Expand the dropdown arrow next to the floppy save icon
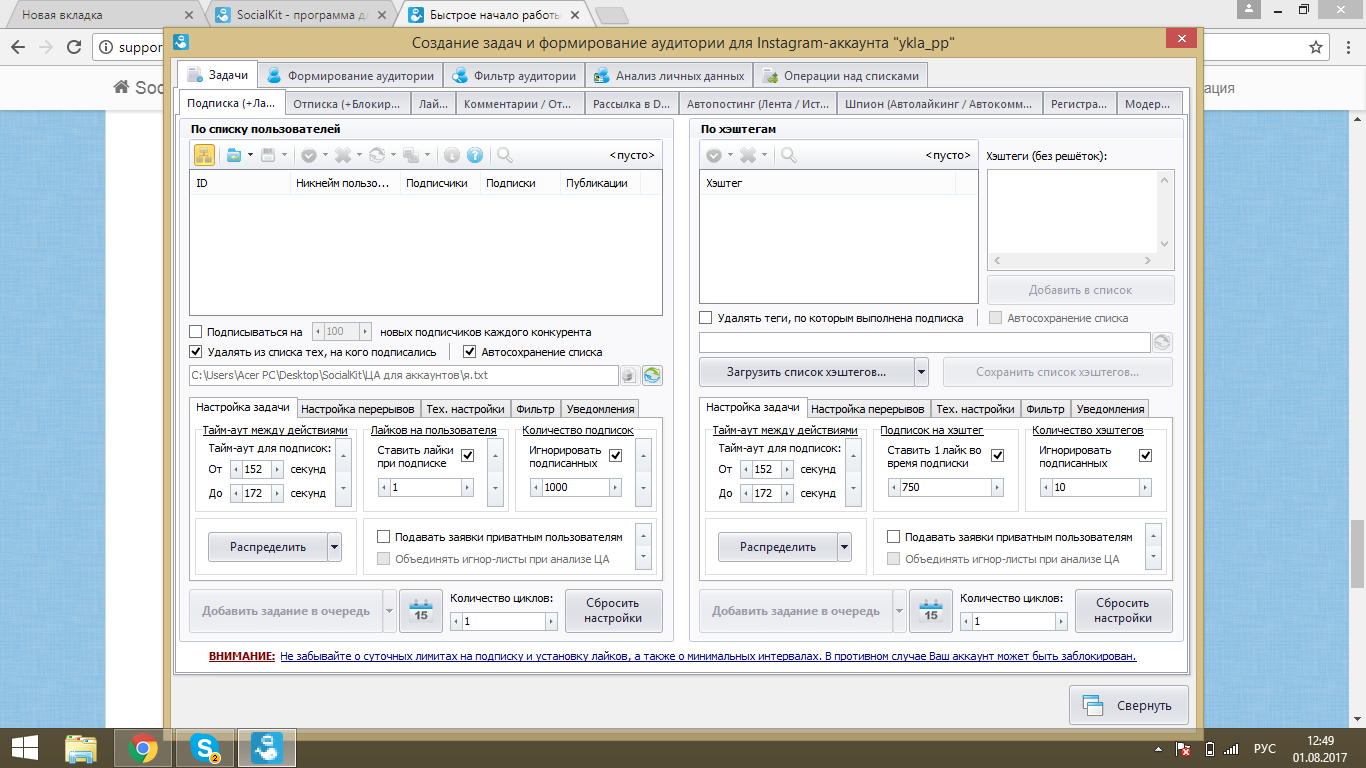This screenshot has height=768, width=1366. pyautogui.click(x=284, y=155)
